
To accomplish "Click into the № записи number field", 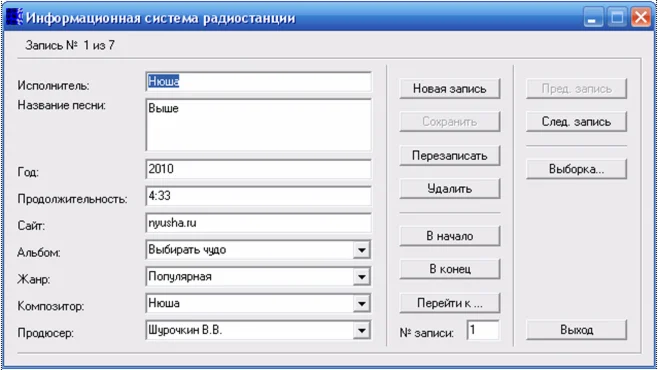I will (483, 331).
